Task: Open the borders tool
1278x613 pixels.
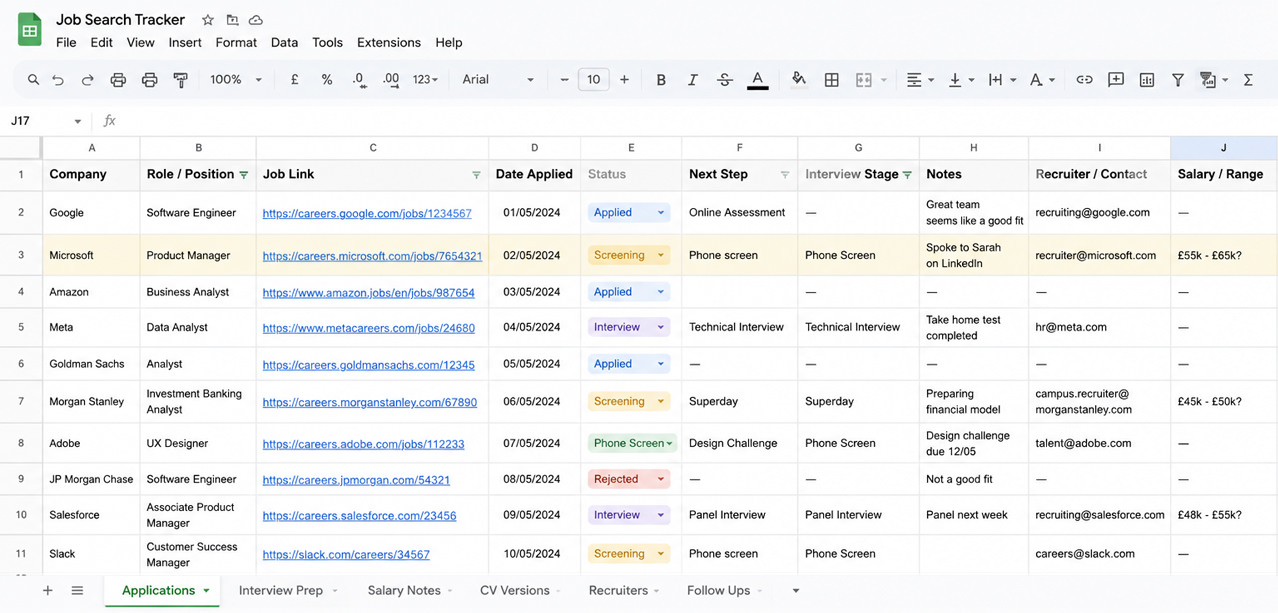Action: coord(831,80)
